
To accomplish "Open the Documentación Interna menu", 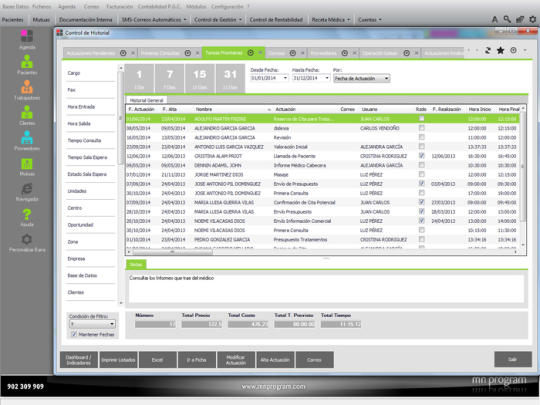I will coord(86,20).
